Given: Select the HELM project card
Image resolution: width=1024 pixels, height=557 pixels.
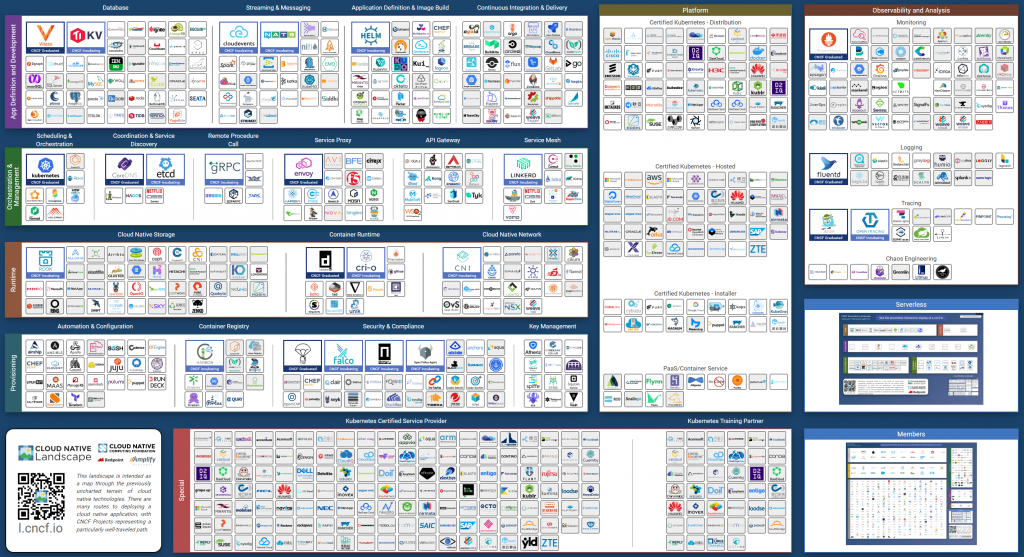Looking at the screenshot, I should coord(370,38).
